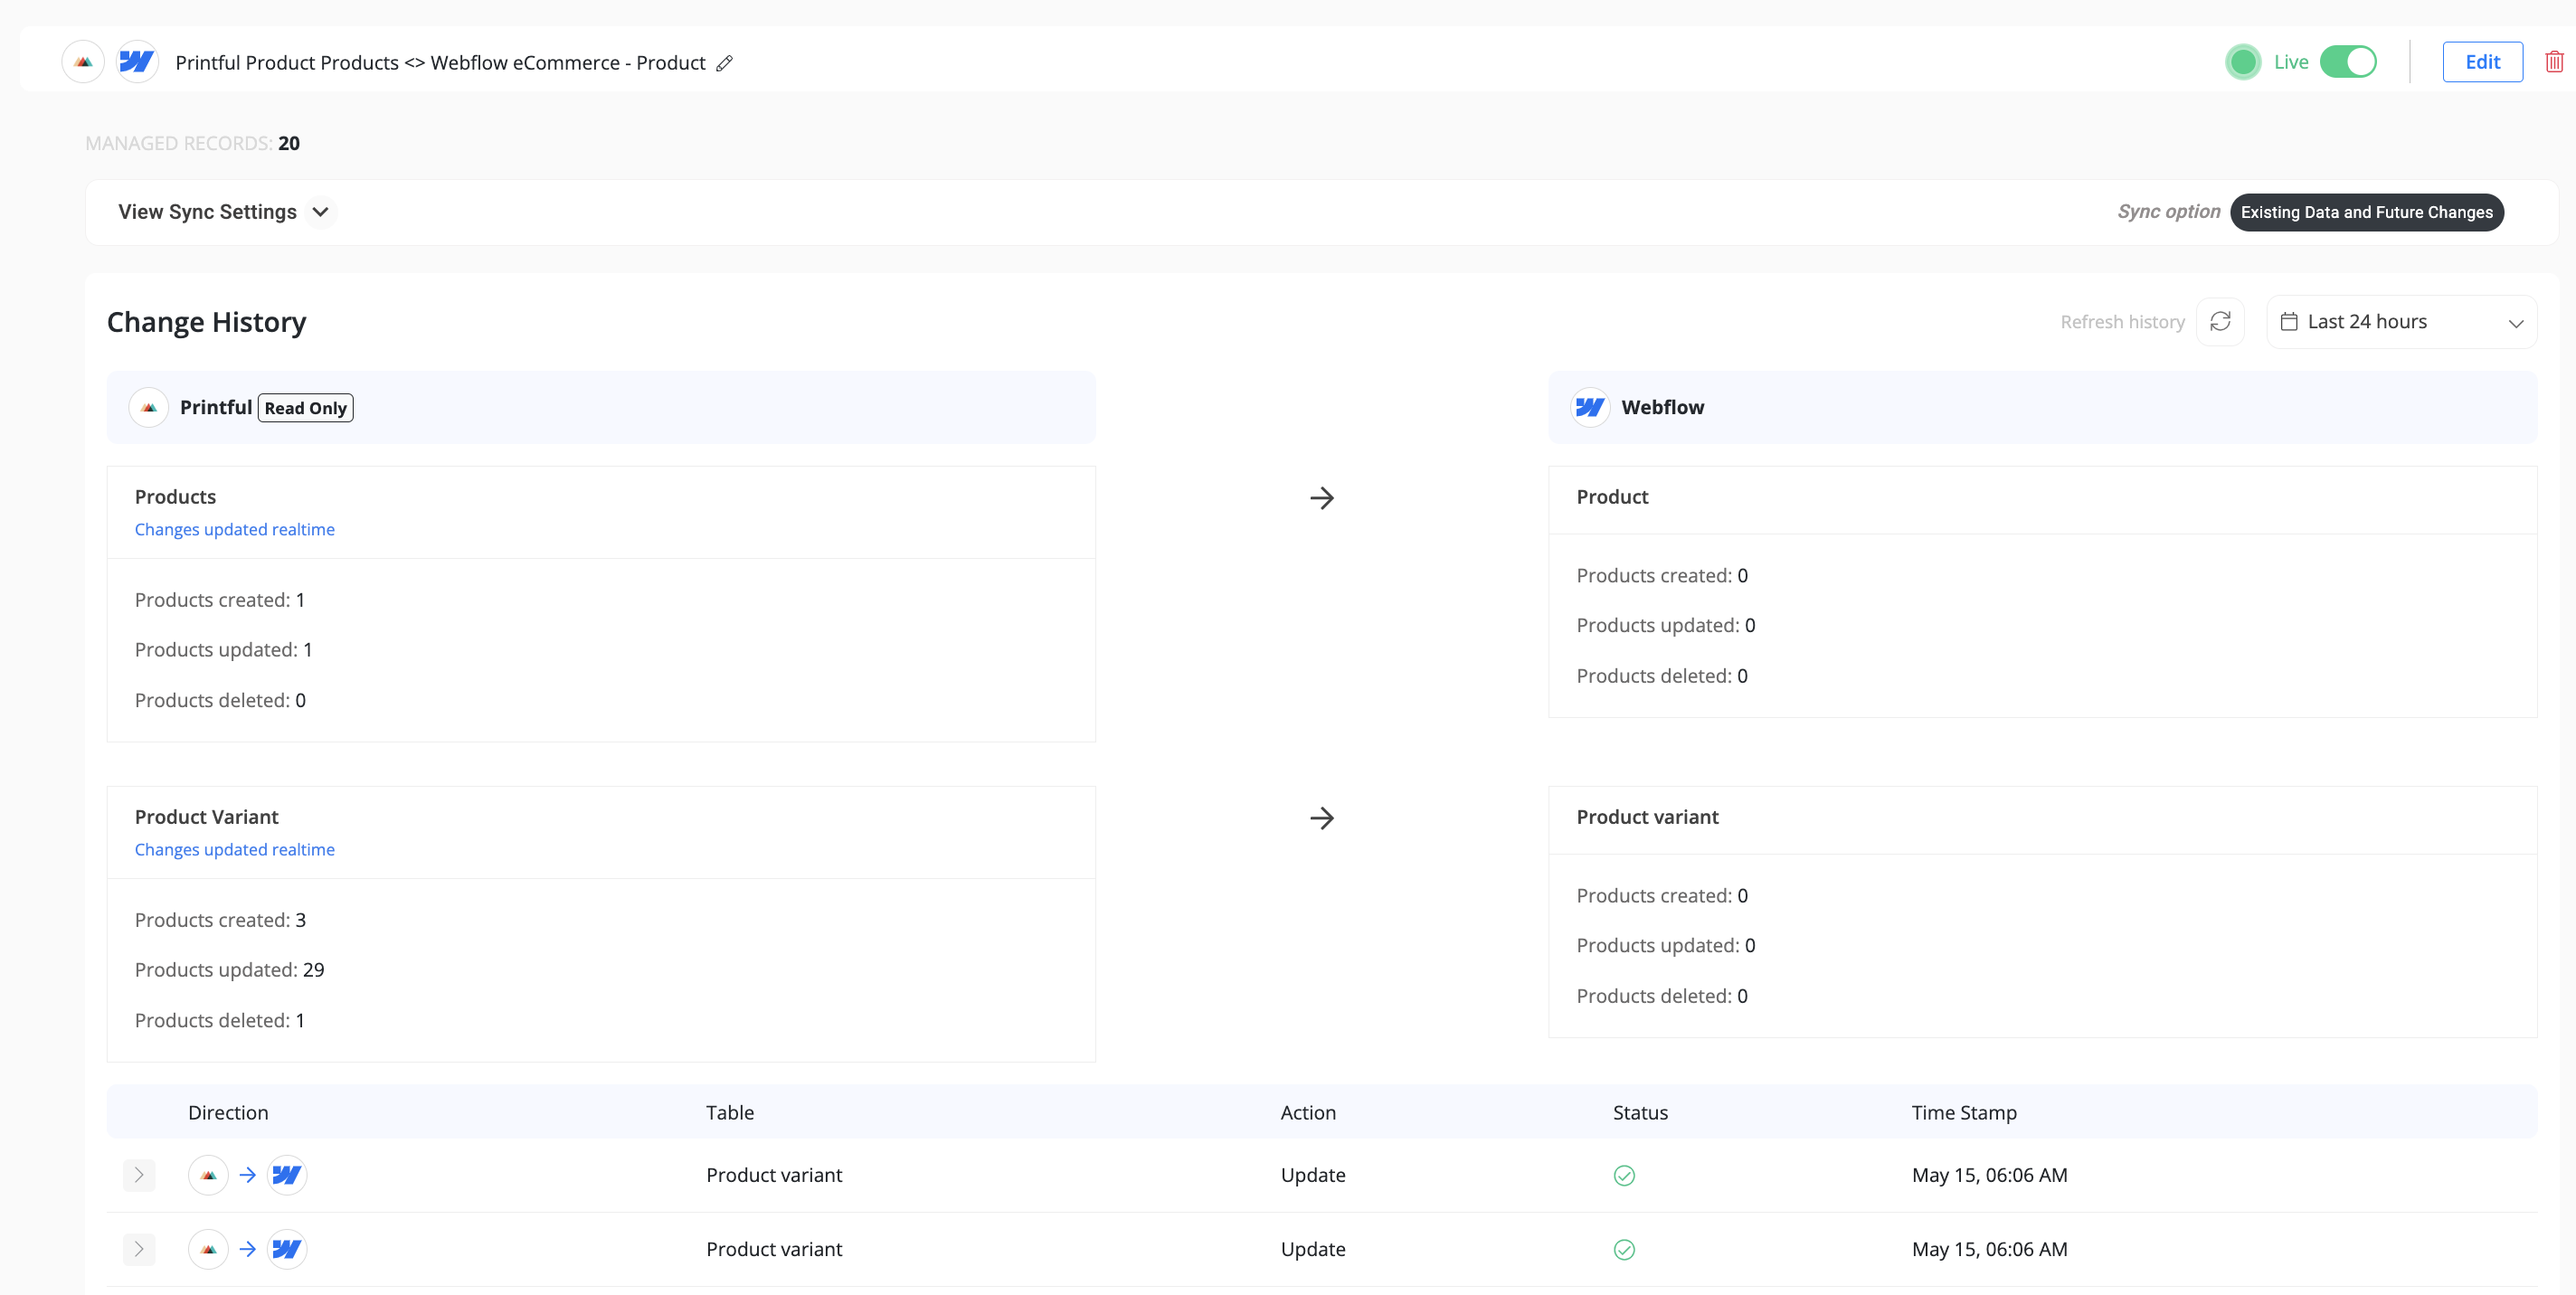Click the Webflow Product variant card title
2576x1295 pixels.
pyautogui.click(x=1647, y=817)
